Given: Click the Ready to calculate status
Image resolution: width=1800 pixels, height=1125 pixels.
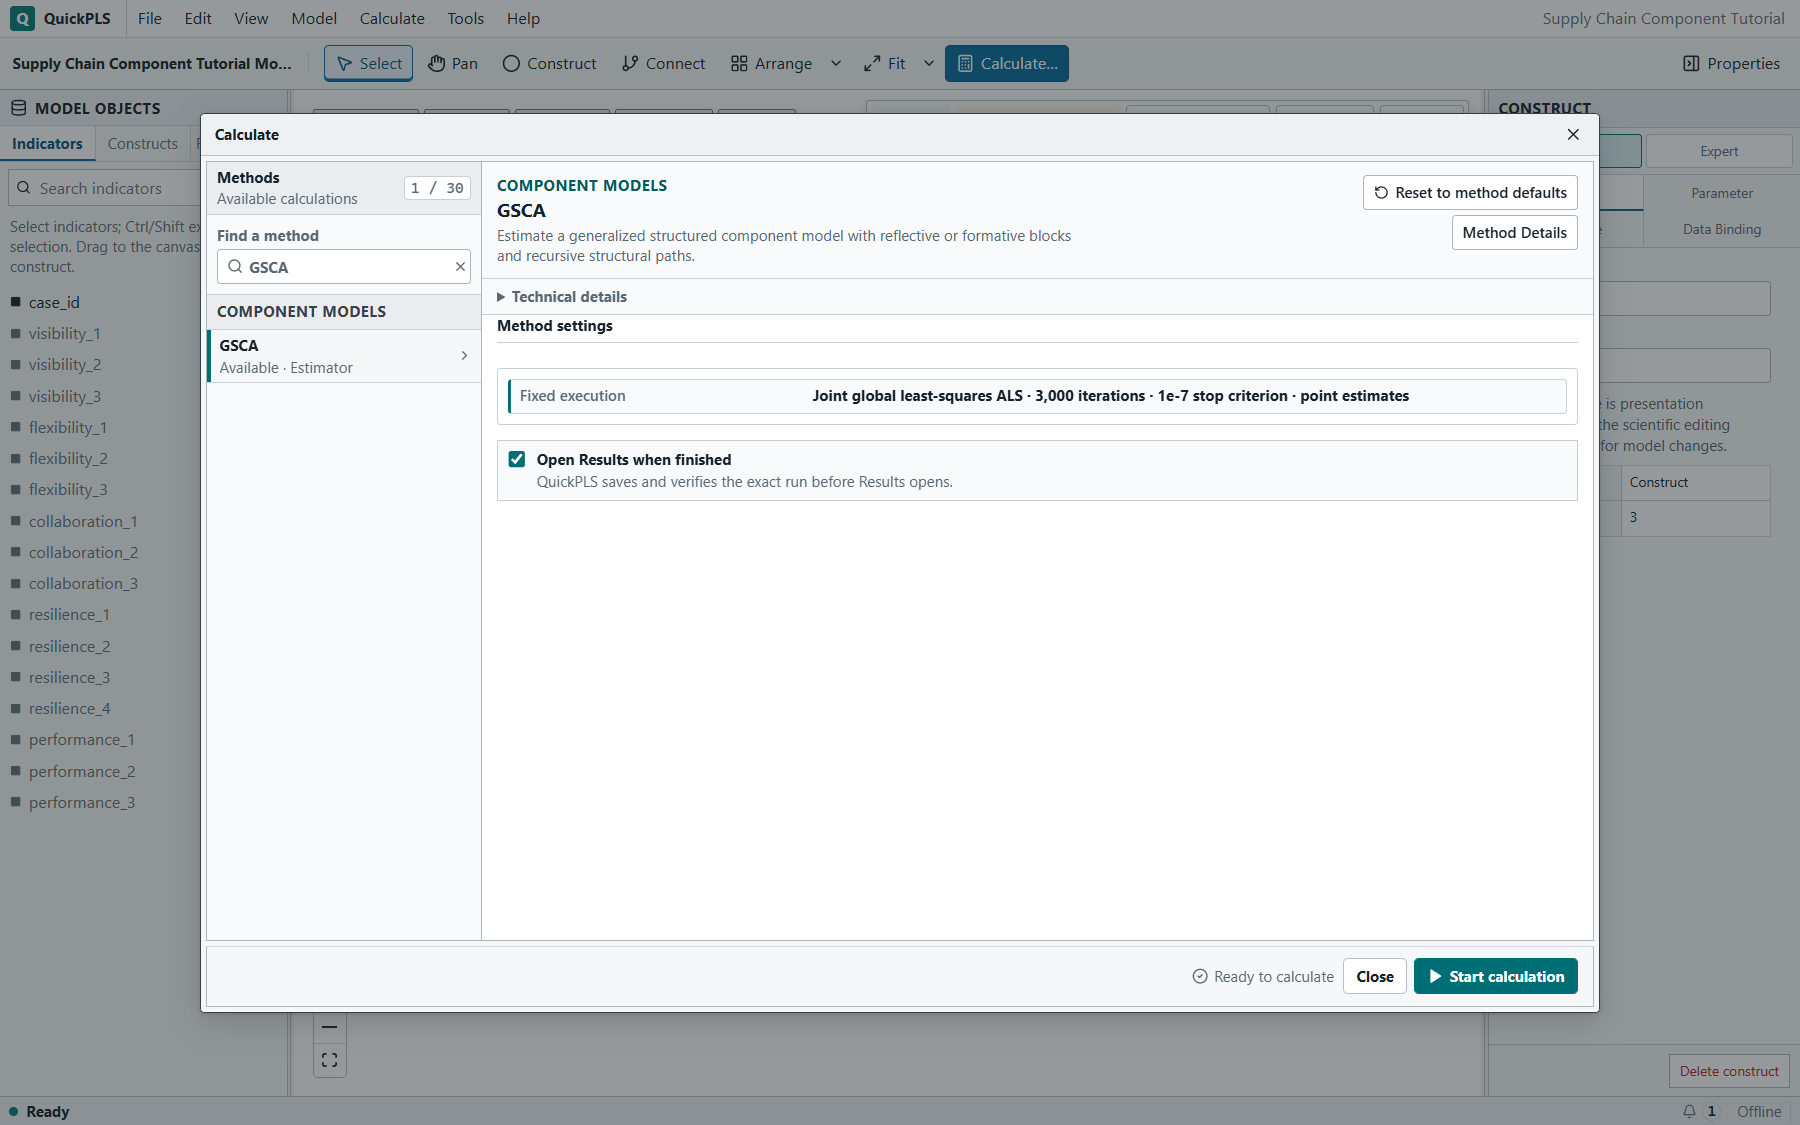Looking at the screenshot, I should [1263, 977].
